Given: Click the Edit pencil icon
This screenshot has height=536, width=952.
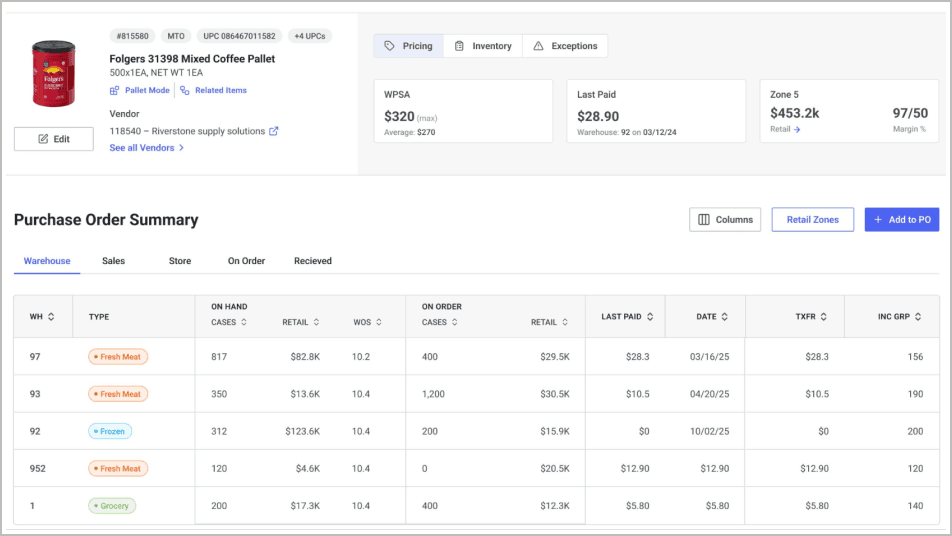Looking at the screenshot, I should tap(43, 139).
